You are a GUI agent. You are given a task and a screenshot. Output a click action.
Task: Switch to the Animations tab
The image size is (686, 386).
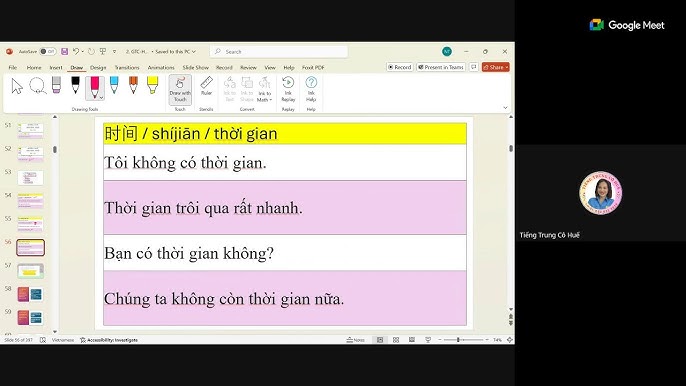[161, 67]
